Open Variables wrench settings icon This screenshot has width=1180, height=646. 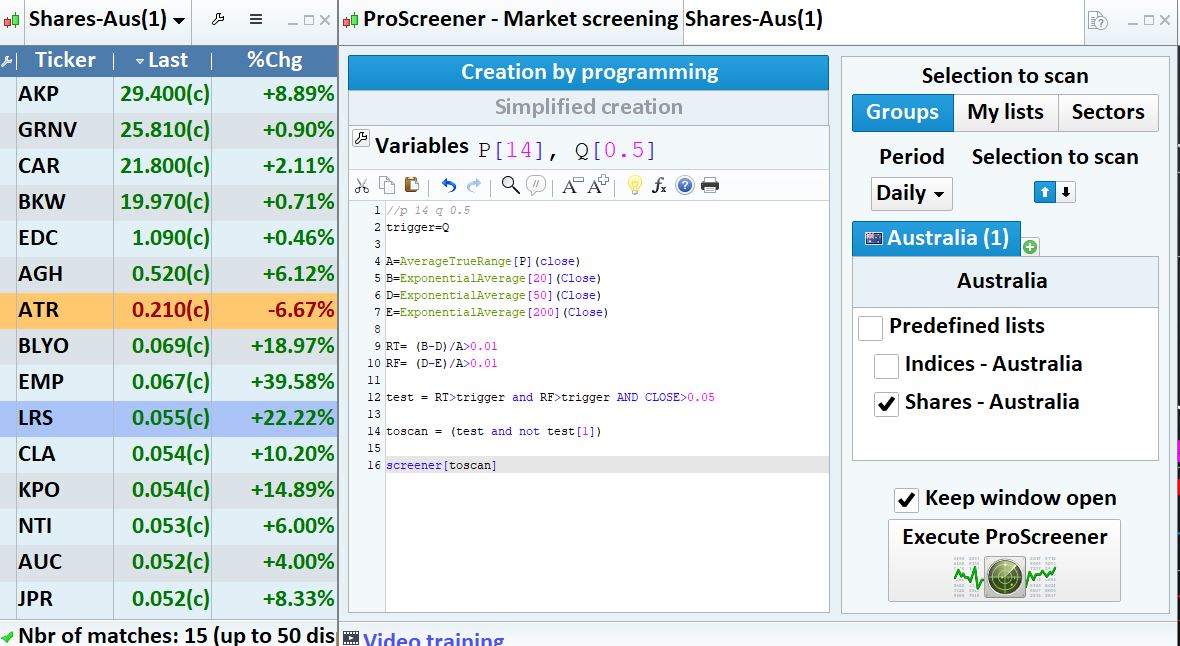360,138
